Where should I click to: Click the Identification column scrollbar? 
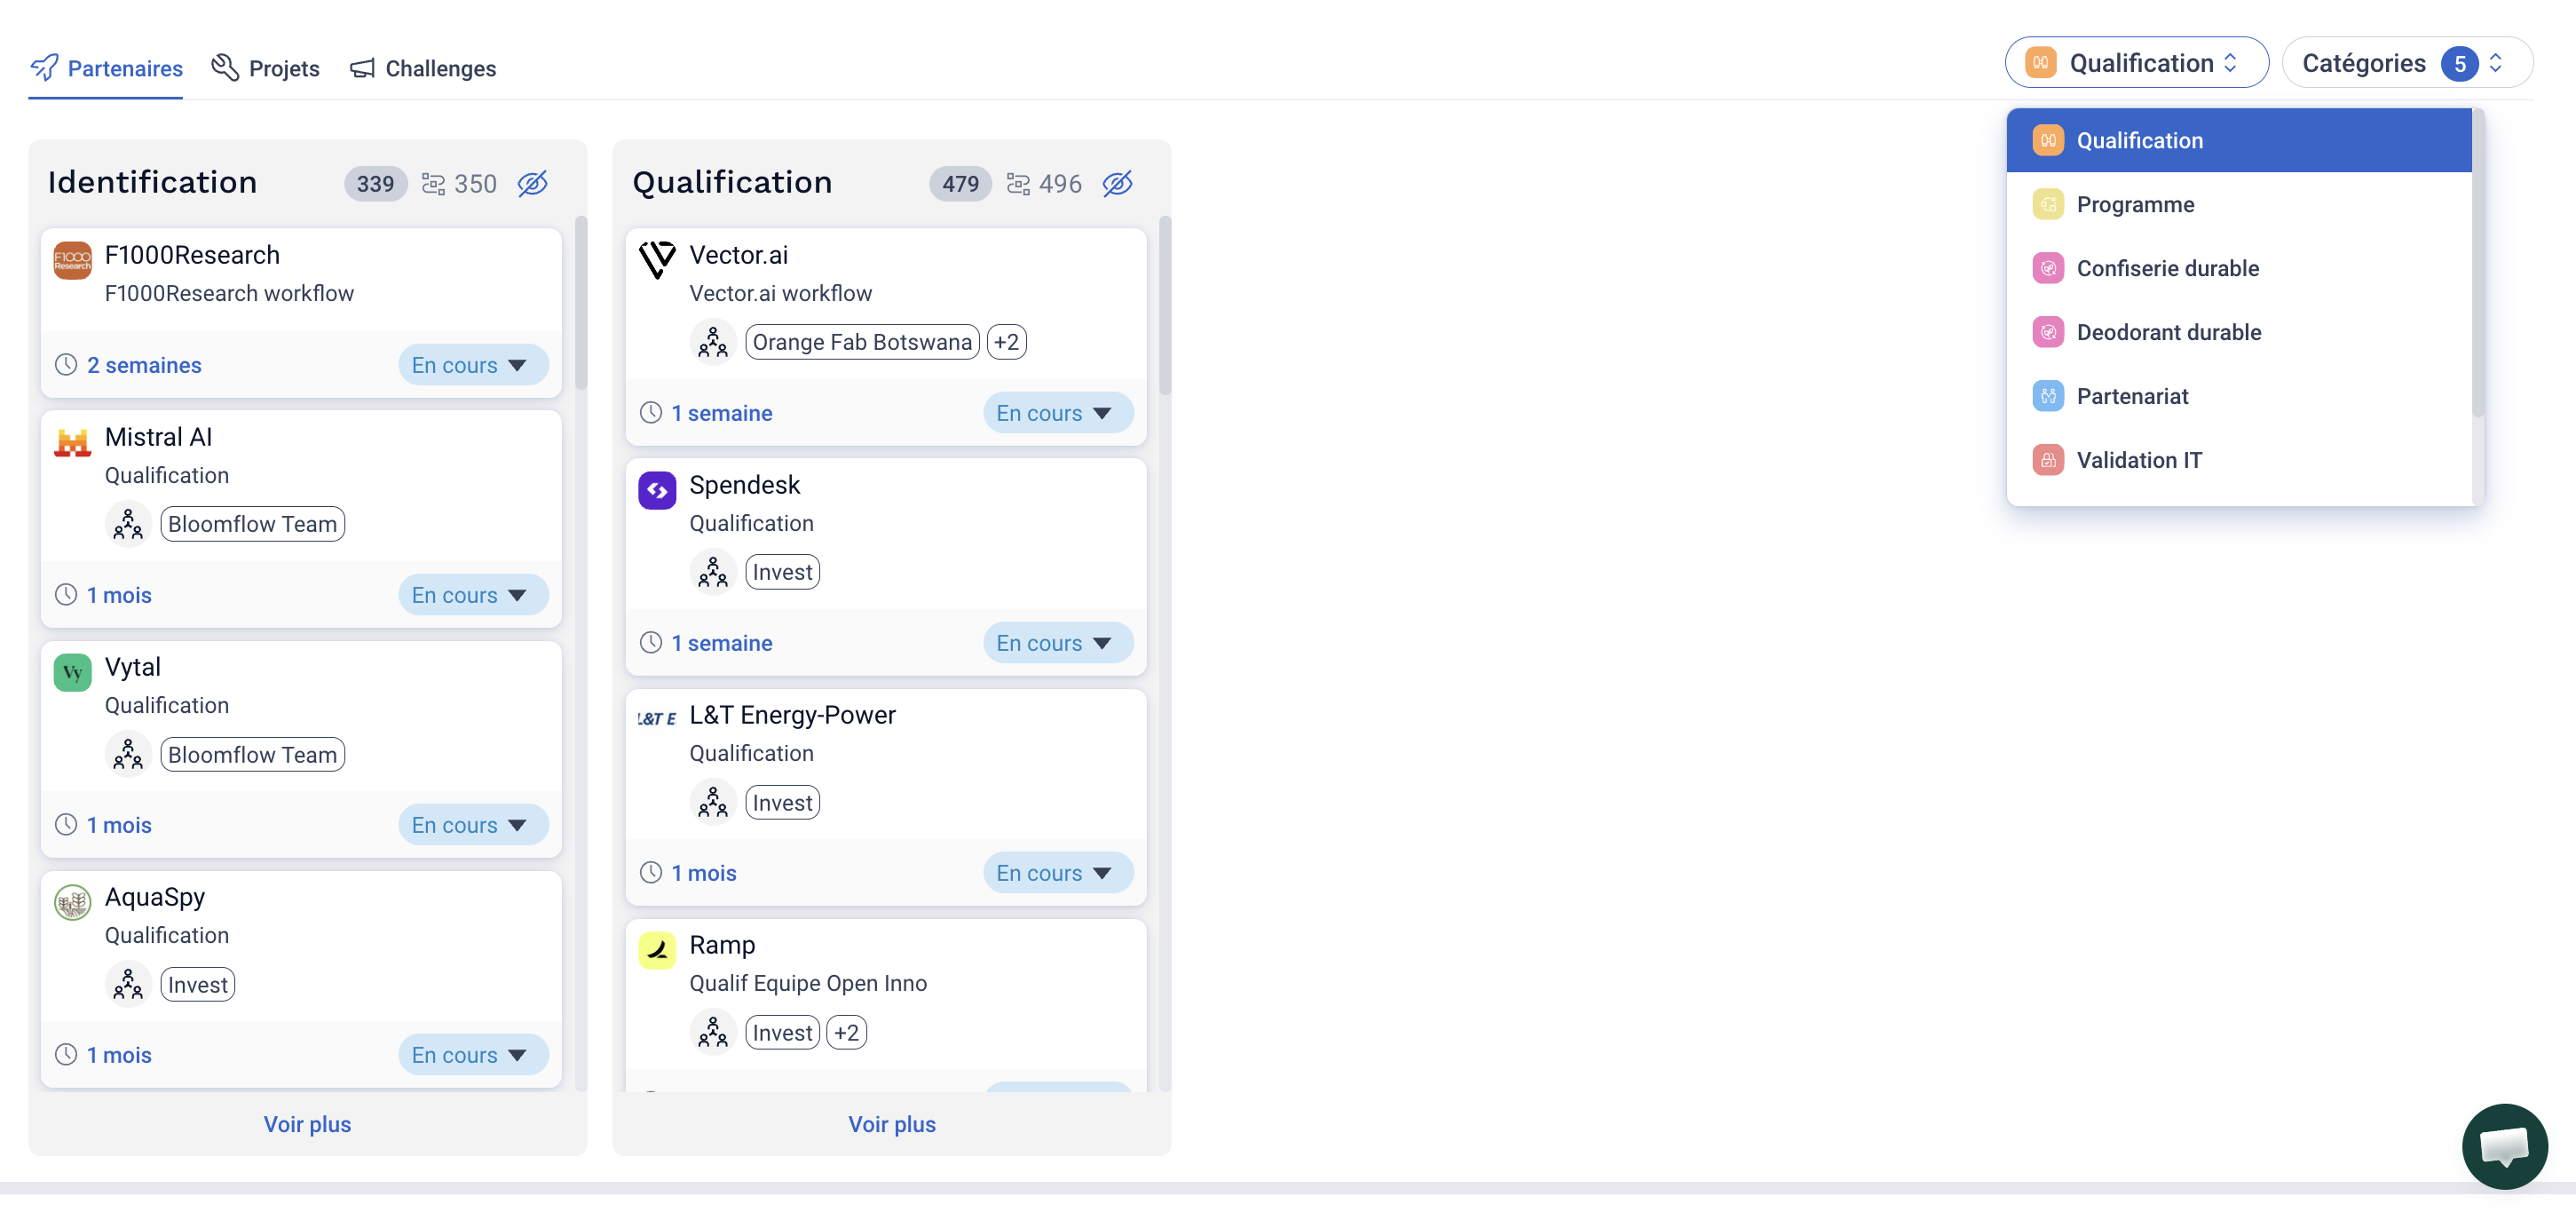[580, 304]
